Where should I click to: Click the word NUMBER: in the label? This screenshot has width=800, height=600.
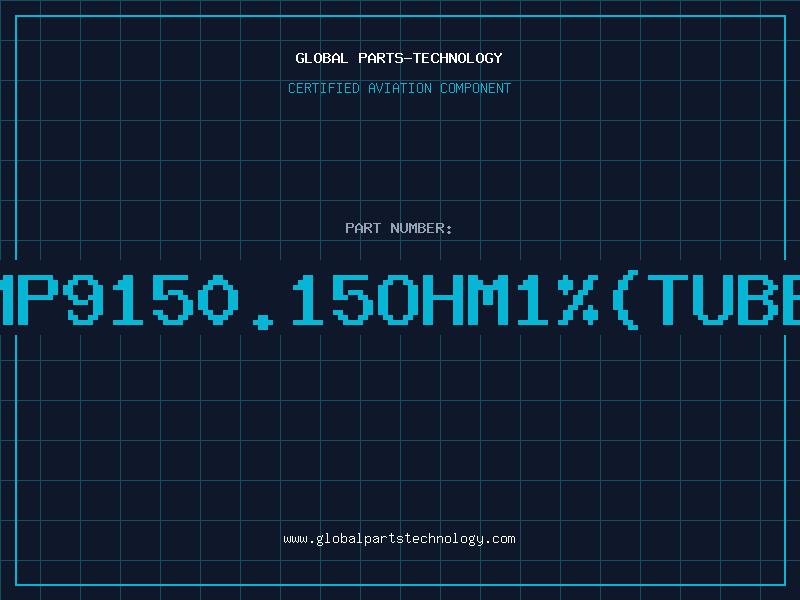421,228
